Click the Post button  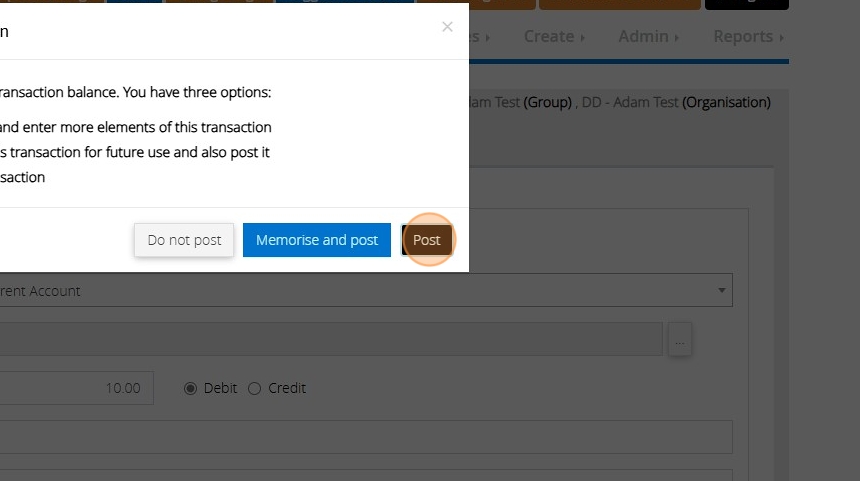tap(427, 240)
